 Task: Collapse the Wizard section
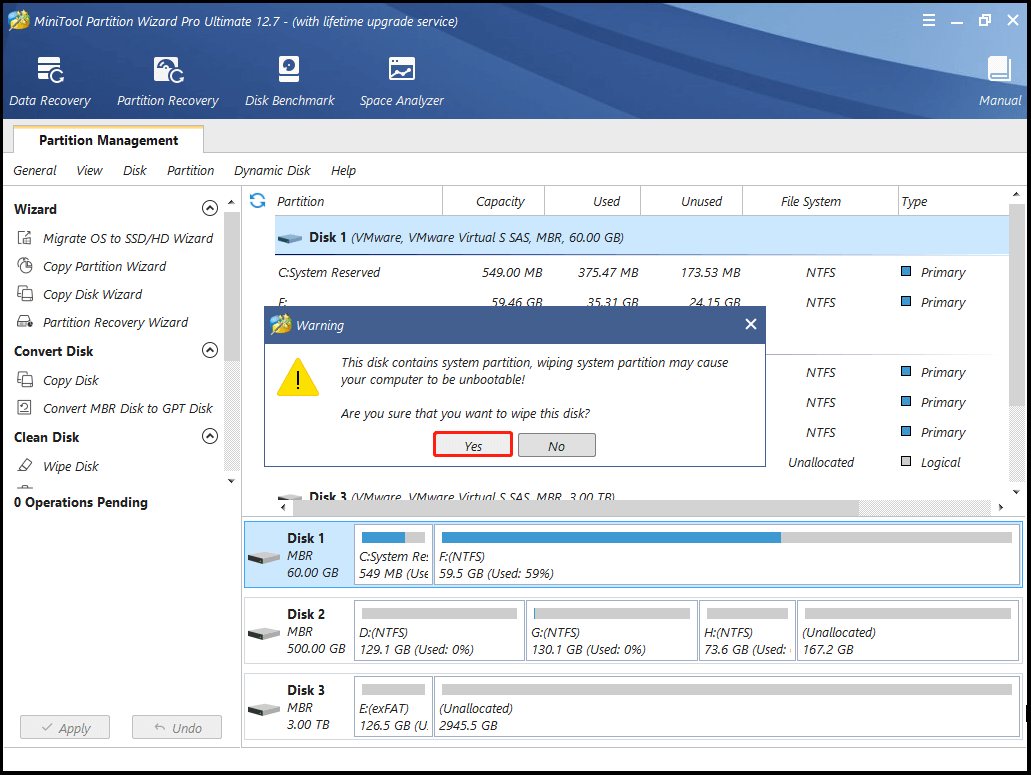click(210, 208)
